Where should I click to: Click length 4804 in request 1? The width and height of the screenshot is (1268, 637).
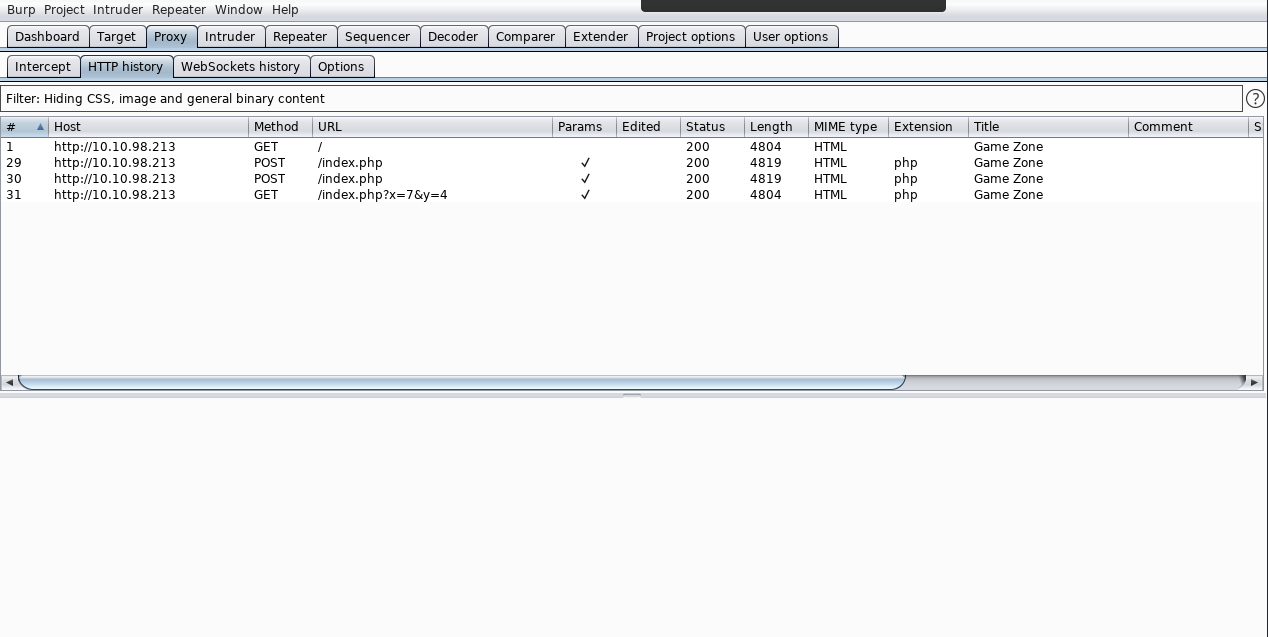pyautogui.click(x=765, y=147)
